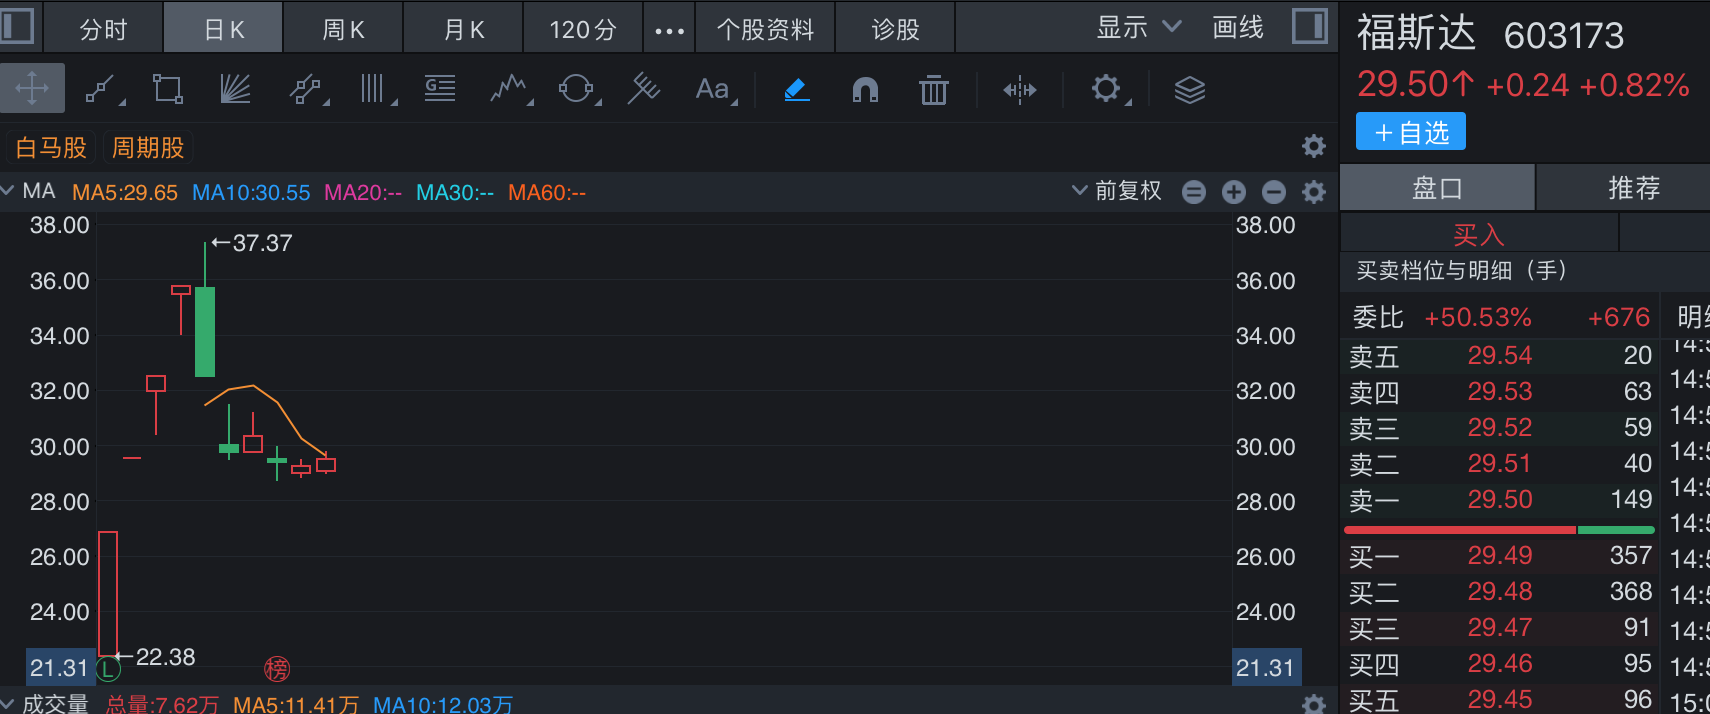Toggle the magnet snap mode
This screenshot has width=1710, height=714.
[865, 90]
